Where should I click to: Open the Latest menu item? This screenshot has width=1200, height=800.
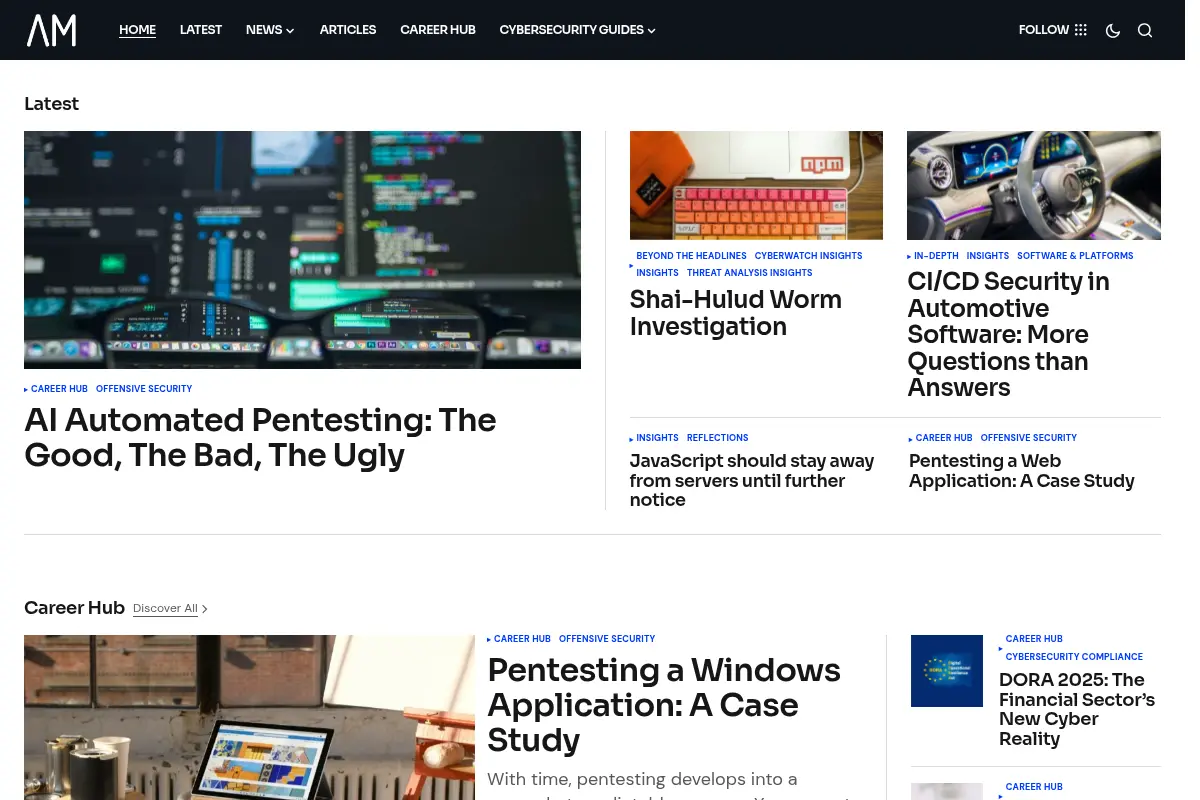point(201,30)
